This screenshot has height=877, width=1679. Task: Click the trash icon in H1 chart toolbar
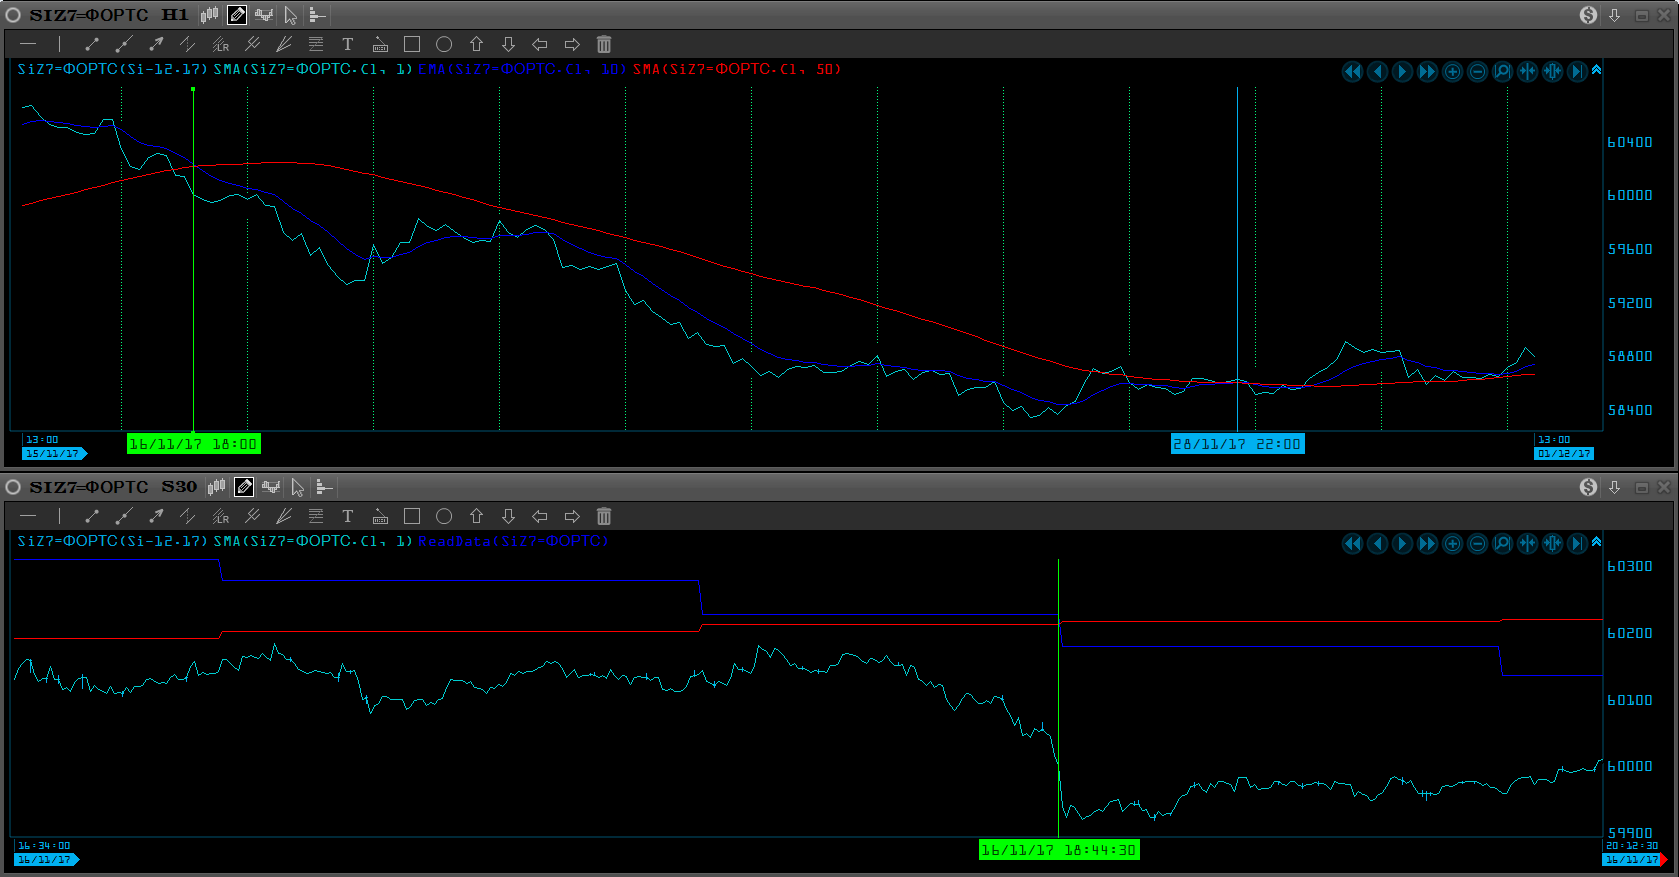604,44
